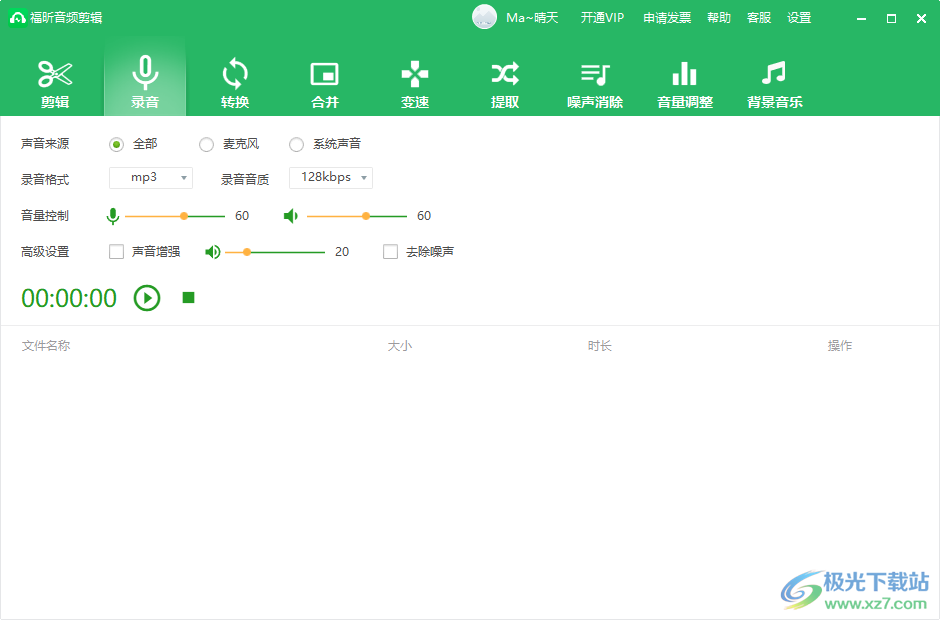This screenshot has width=940, height=620.
Task: Open the 开通VIP link
Action: click(x=602, y=18)
